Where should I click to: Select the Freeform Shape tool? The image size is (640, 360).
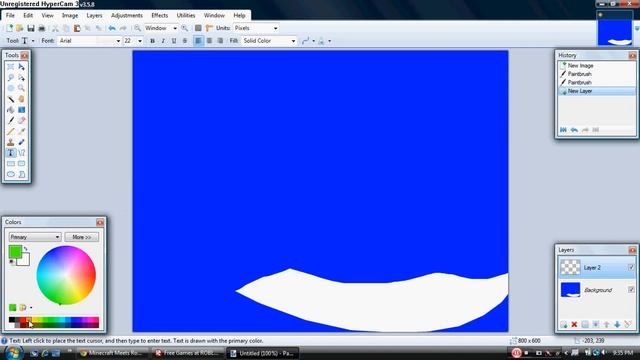[x=21, y=174]
